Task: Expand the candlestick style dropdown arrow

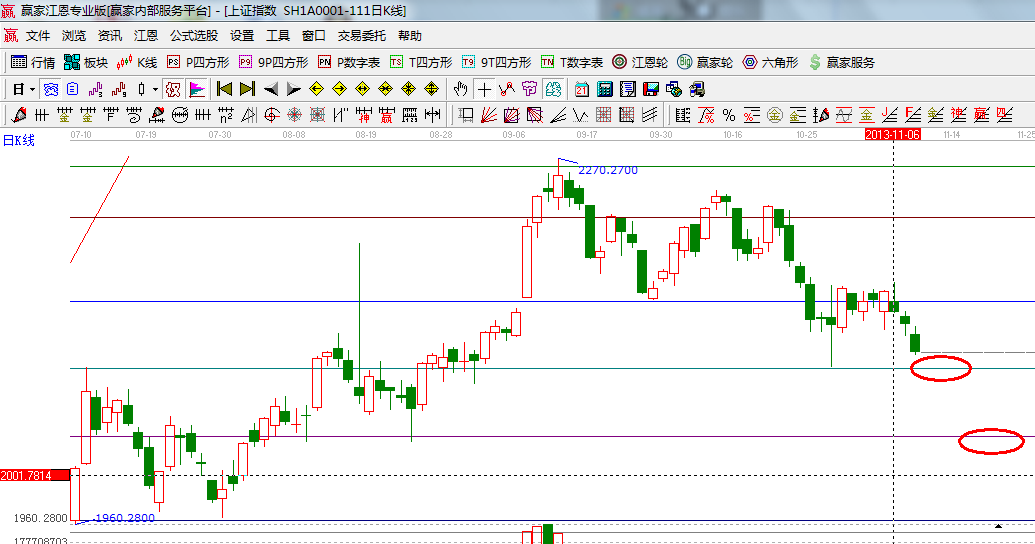Action: coord(155,89)
